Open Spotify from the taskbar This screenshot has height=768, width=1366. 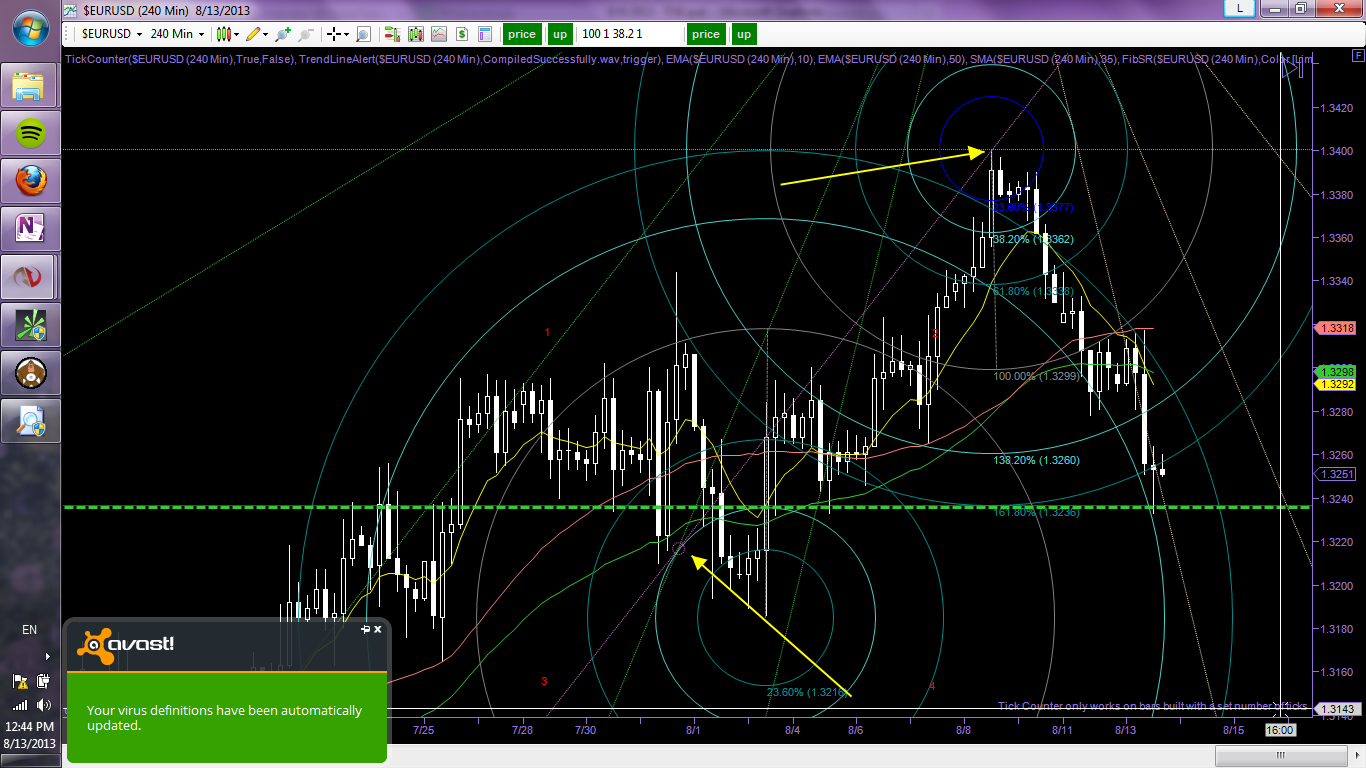point(30,133)
